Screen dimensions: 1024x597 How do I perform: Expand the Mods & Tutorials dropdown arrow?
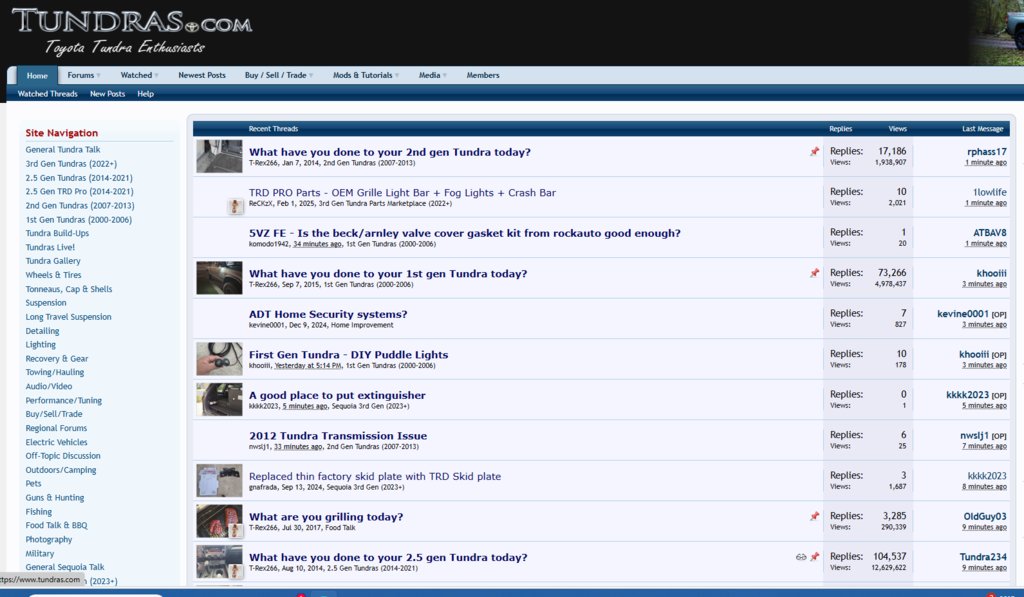pyautogui.click(x=397, y=76)
